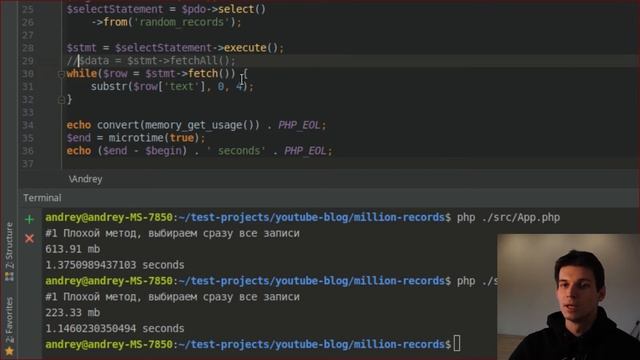Image resolution: width=640 pixels, height=360 pixels.
Task: Click the Favorites star icon
Action: (9, 351)
